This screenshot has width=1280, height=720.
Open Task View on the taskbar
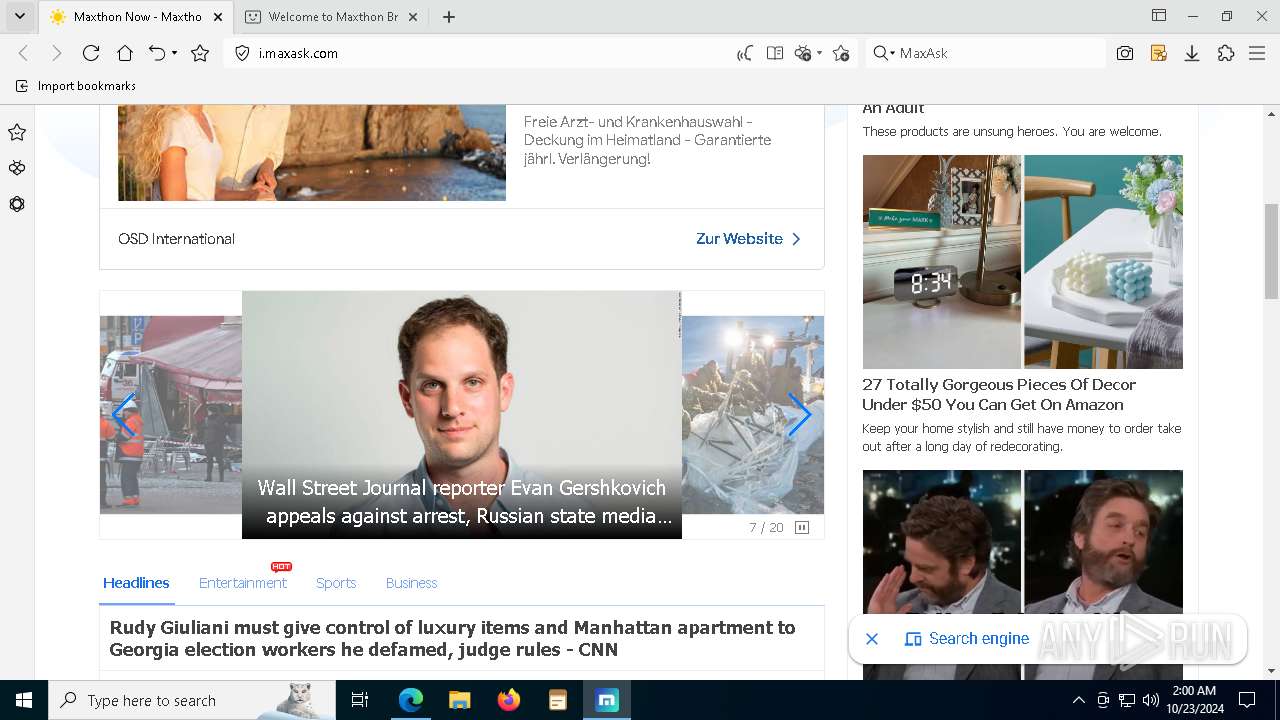360,700
